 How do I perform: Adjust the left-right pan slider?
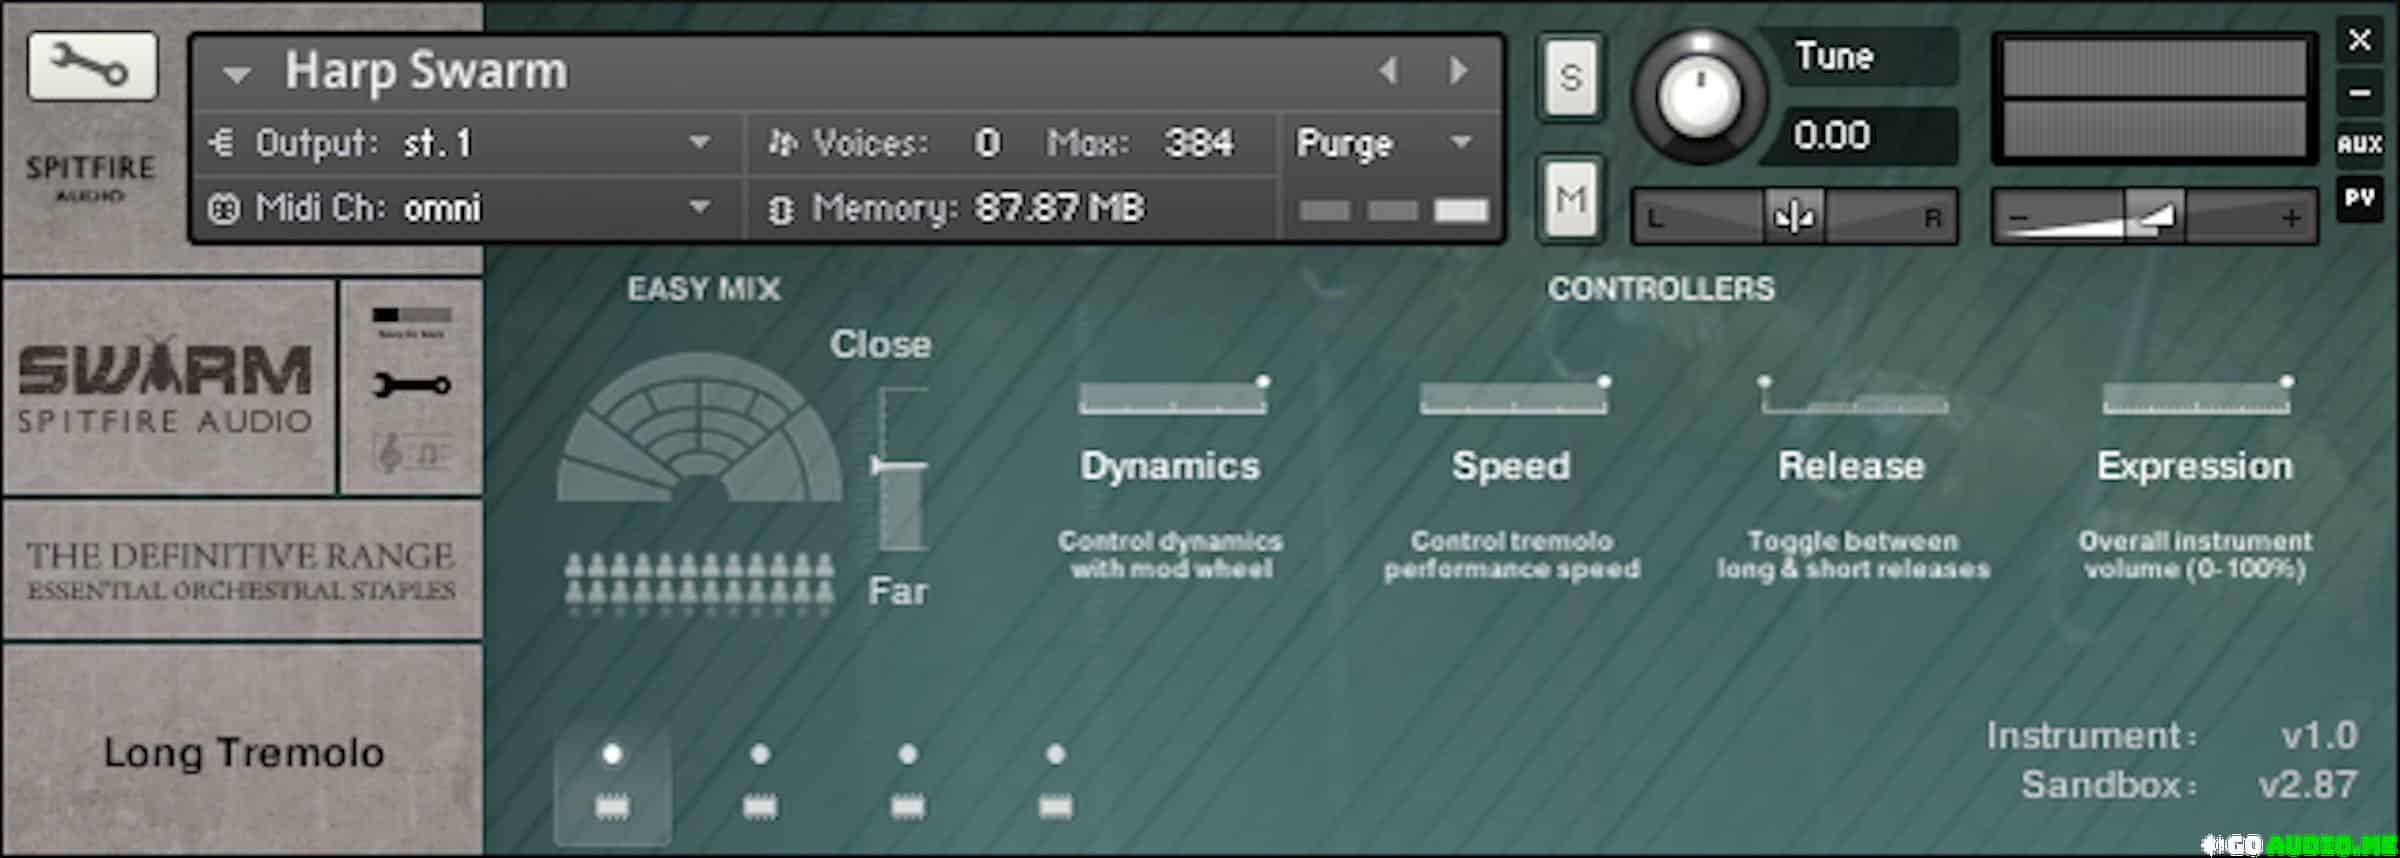[x=1794, y=216]
